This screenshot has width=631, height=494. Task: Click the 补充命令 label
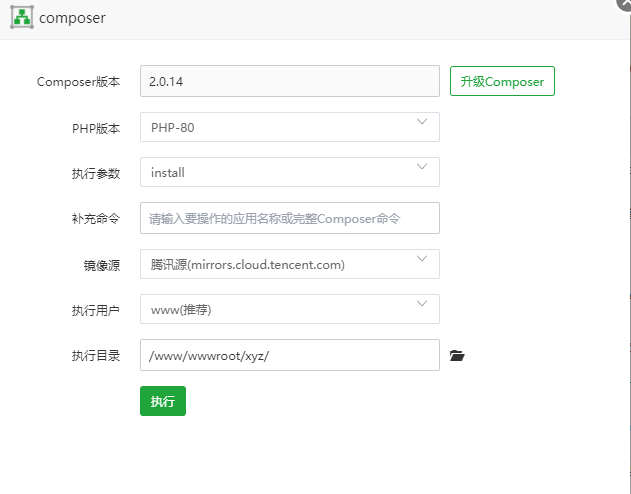tap(96, 219)
